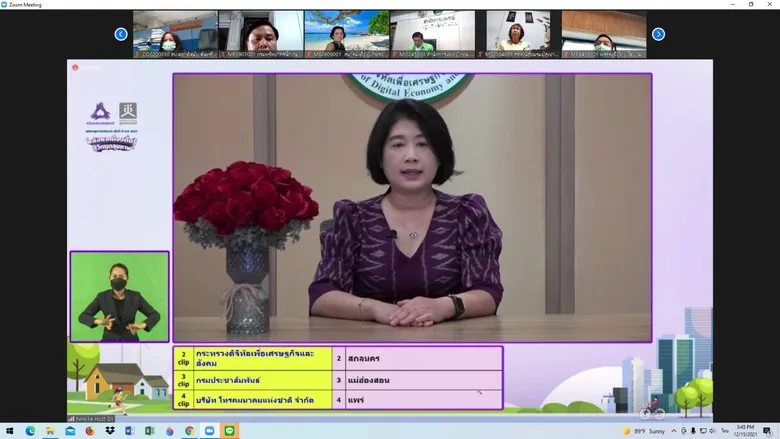
Task: Show previous participants with left gallery arrow
Action: pyautogui.click(x=121, y=34)
